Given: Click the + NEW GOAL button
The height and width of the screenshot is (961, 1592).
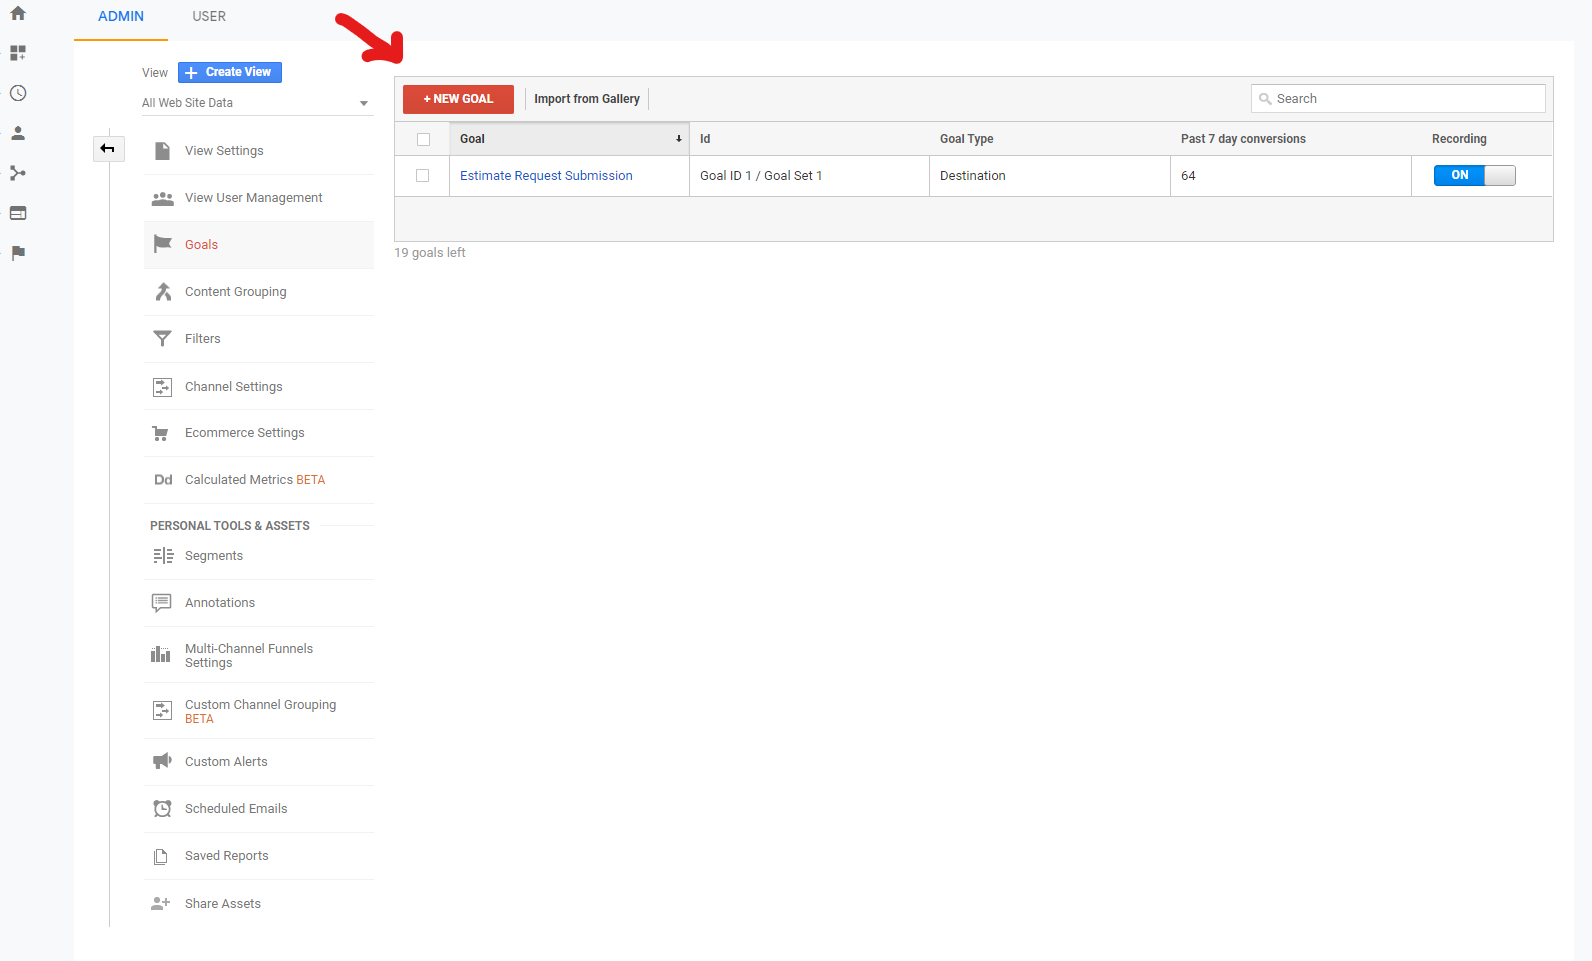Looking at the screenshot, I should tap(458, 99).
